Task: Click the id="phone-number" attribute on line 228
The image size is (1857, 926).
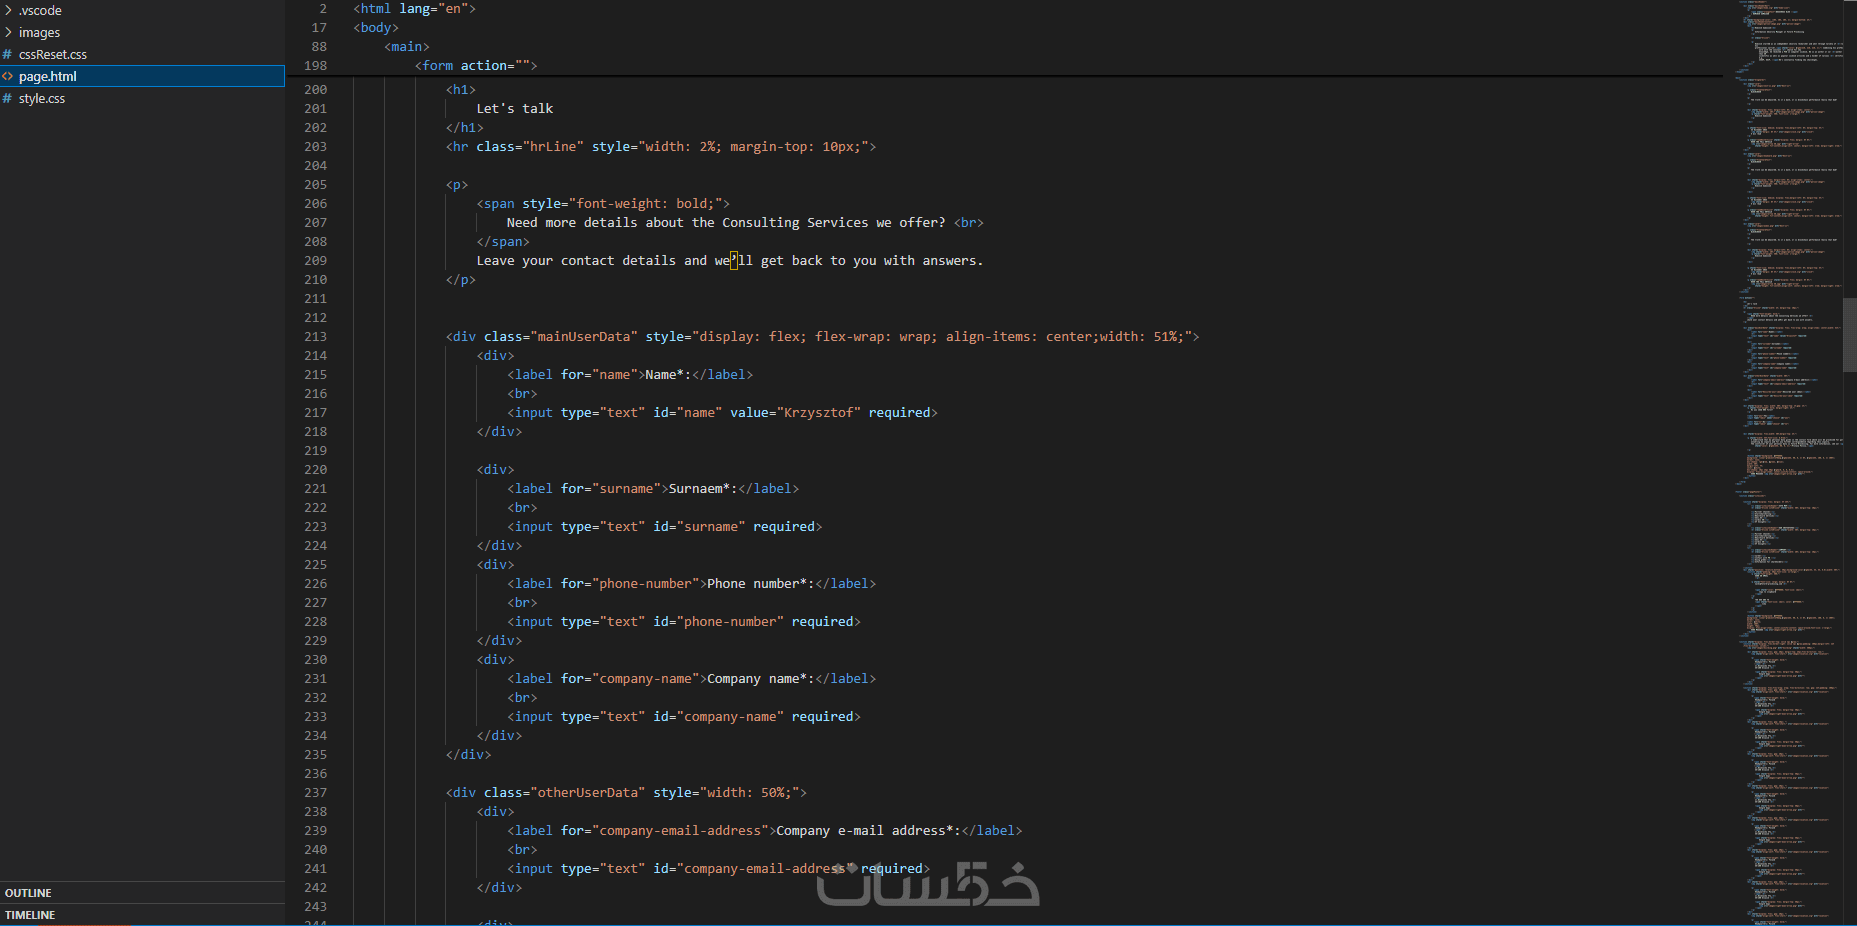Action: coord(718,622)
